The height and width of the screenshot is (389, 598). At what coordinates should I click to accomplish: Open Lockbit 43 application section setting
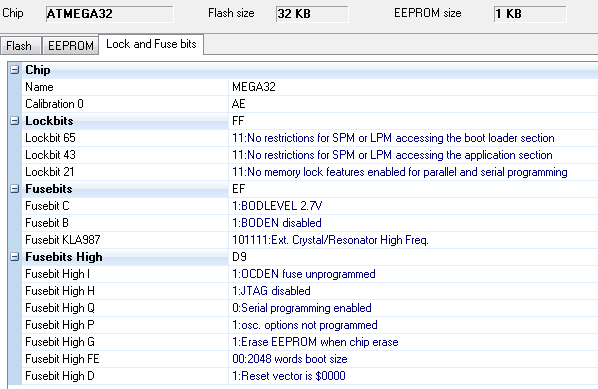(x=392, y=155)
